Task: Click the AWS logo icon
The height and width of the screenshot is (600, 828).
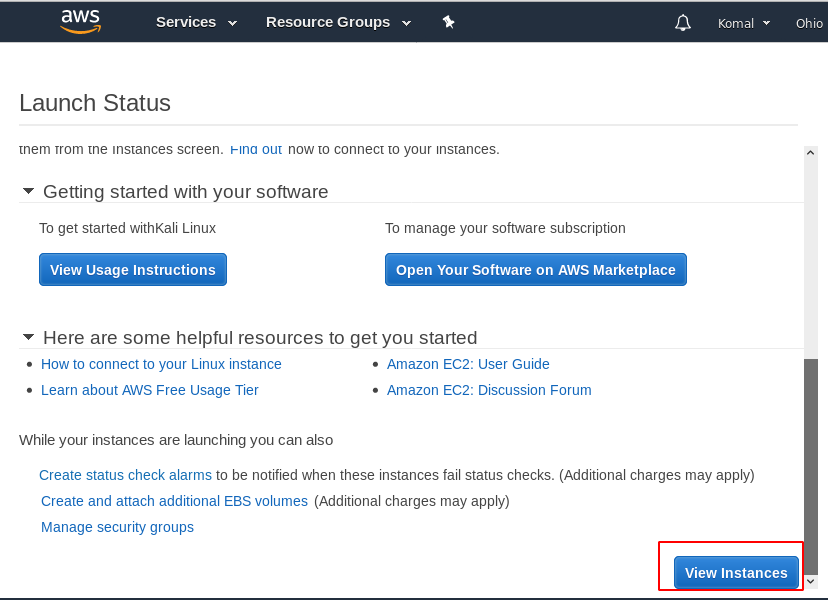Action: 81,21
